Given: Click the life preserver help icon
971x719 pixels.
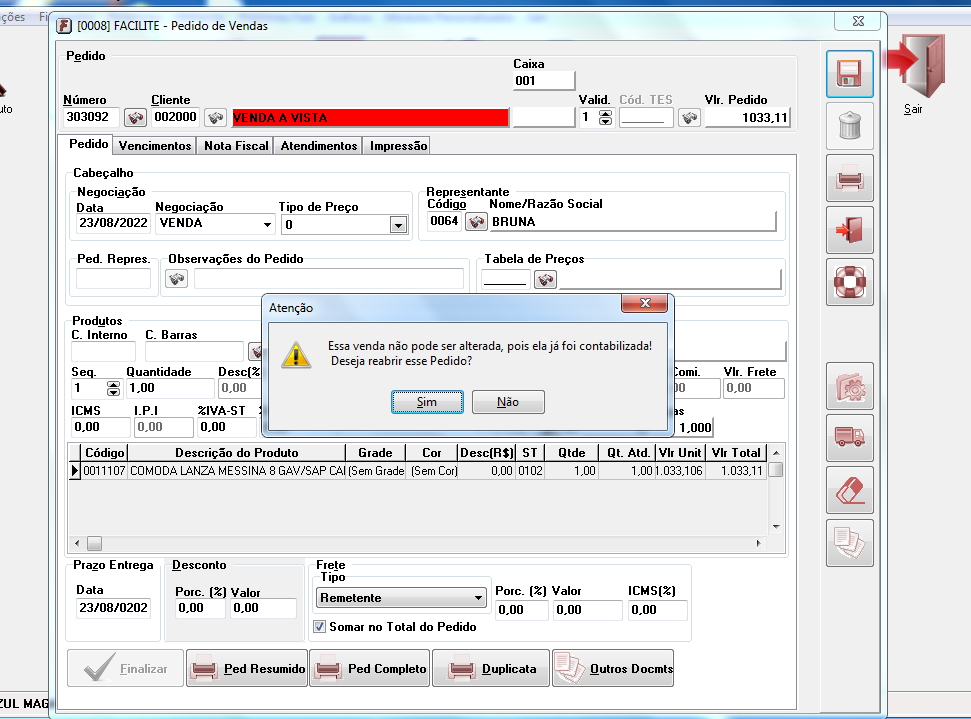Looking at the screenshot, I should click(849, 283).
